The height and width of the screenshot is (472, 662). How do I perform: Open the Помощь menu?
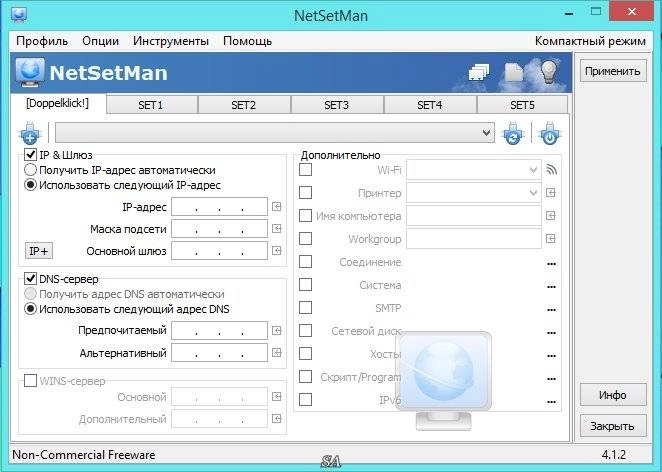247,41
